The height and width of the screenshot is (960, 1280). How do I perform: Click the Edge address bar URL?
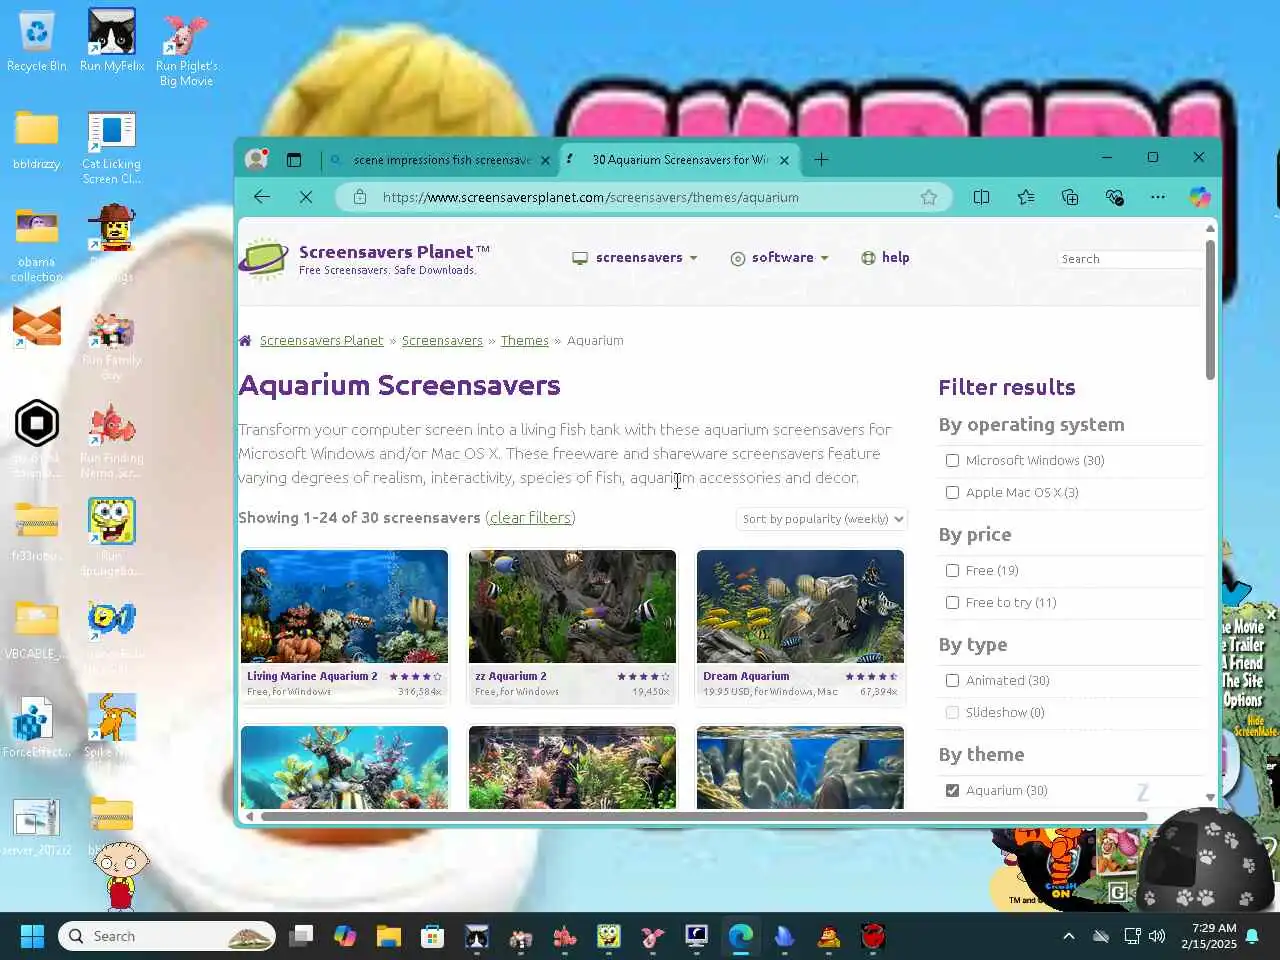point(590,198)
